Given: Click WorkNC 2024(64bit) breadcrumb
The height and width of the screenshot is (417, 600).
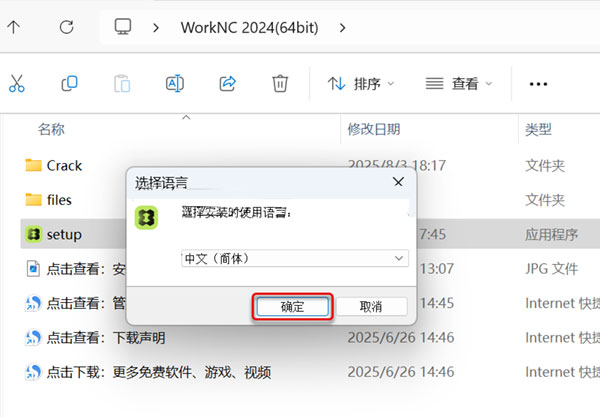Looking at the screenshot, I should pos(249,28).
